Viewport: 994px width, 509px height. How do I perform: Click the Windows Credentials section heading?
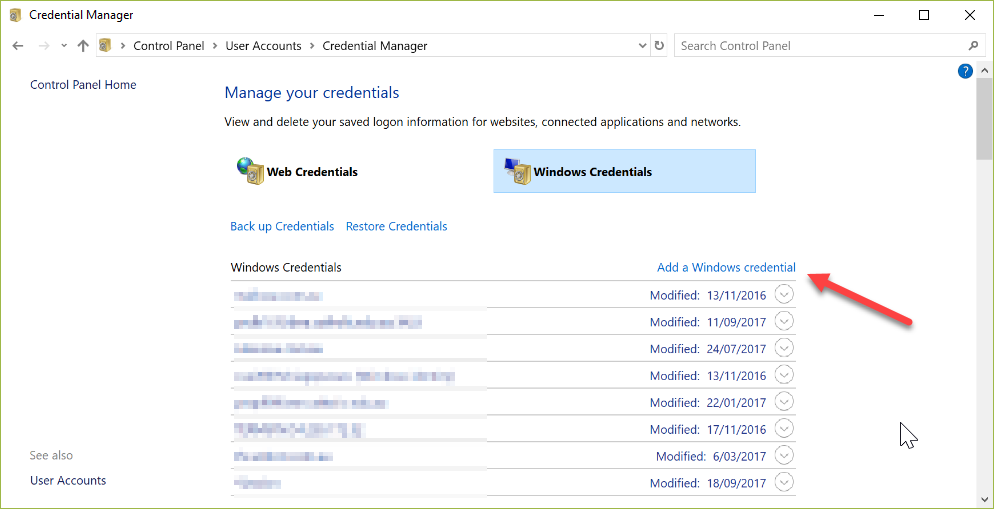(x=286, y=267)
